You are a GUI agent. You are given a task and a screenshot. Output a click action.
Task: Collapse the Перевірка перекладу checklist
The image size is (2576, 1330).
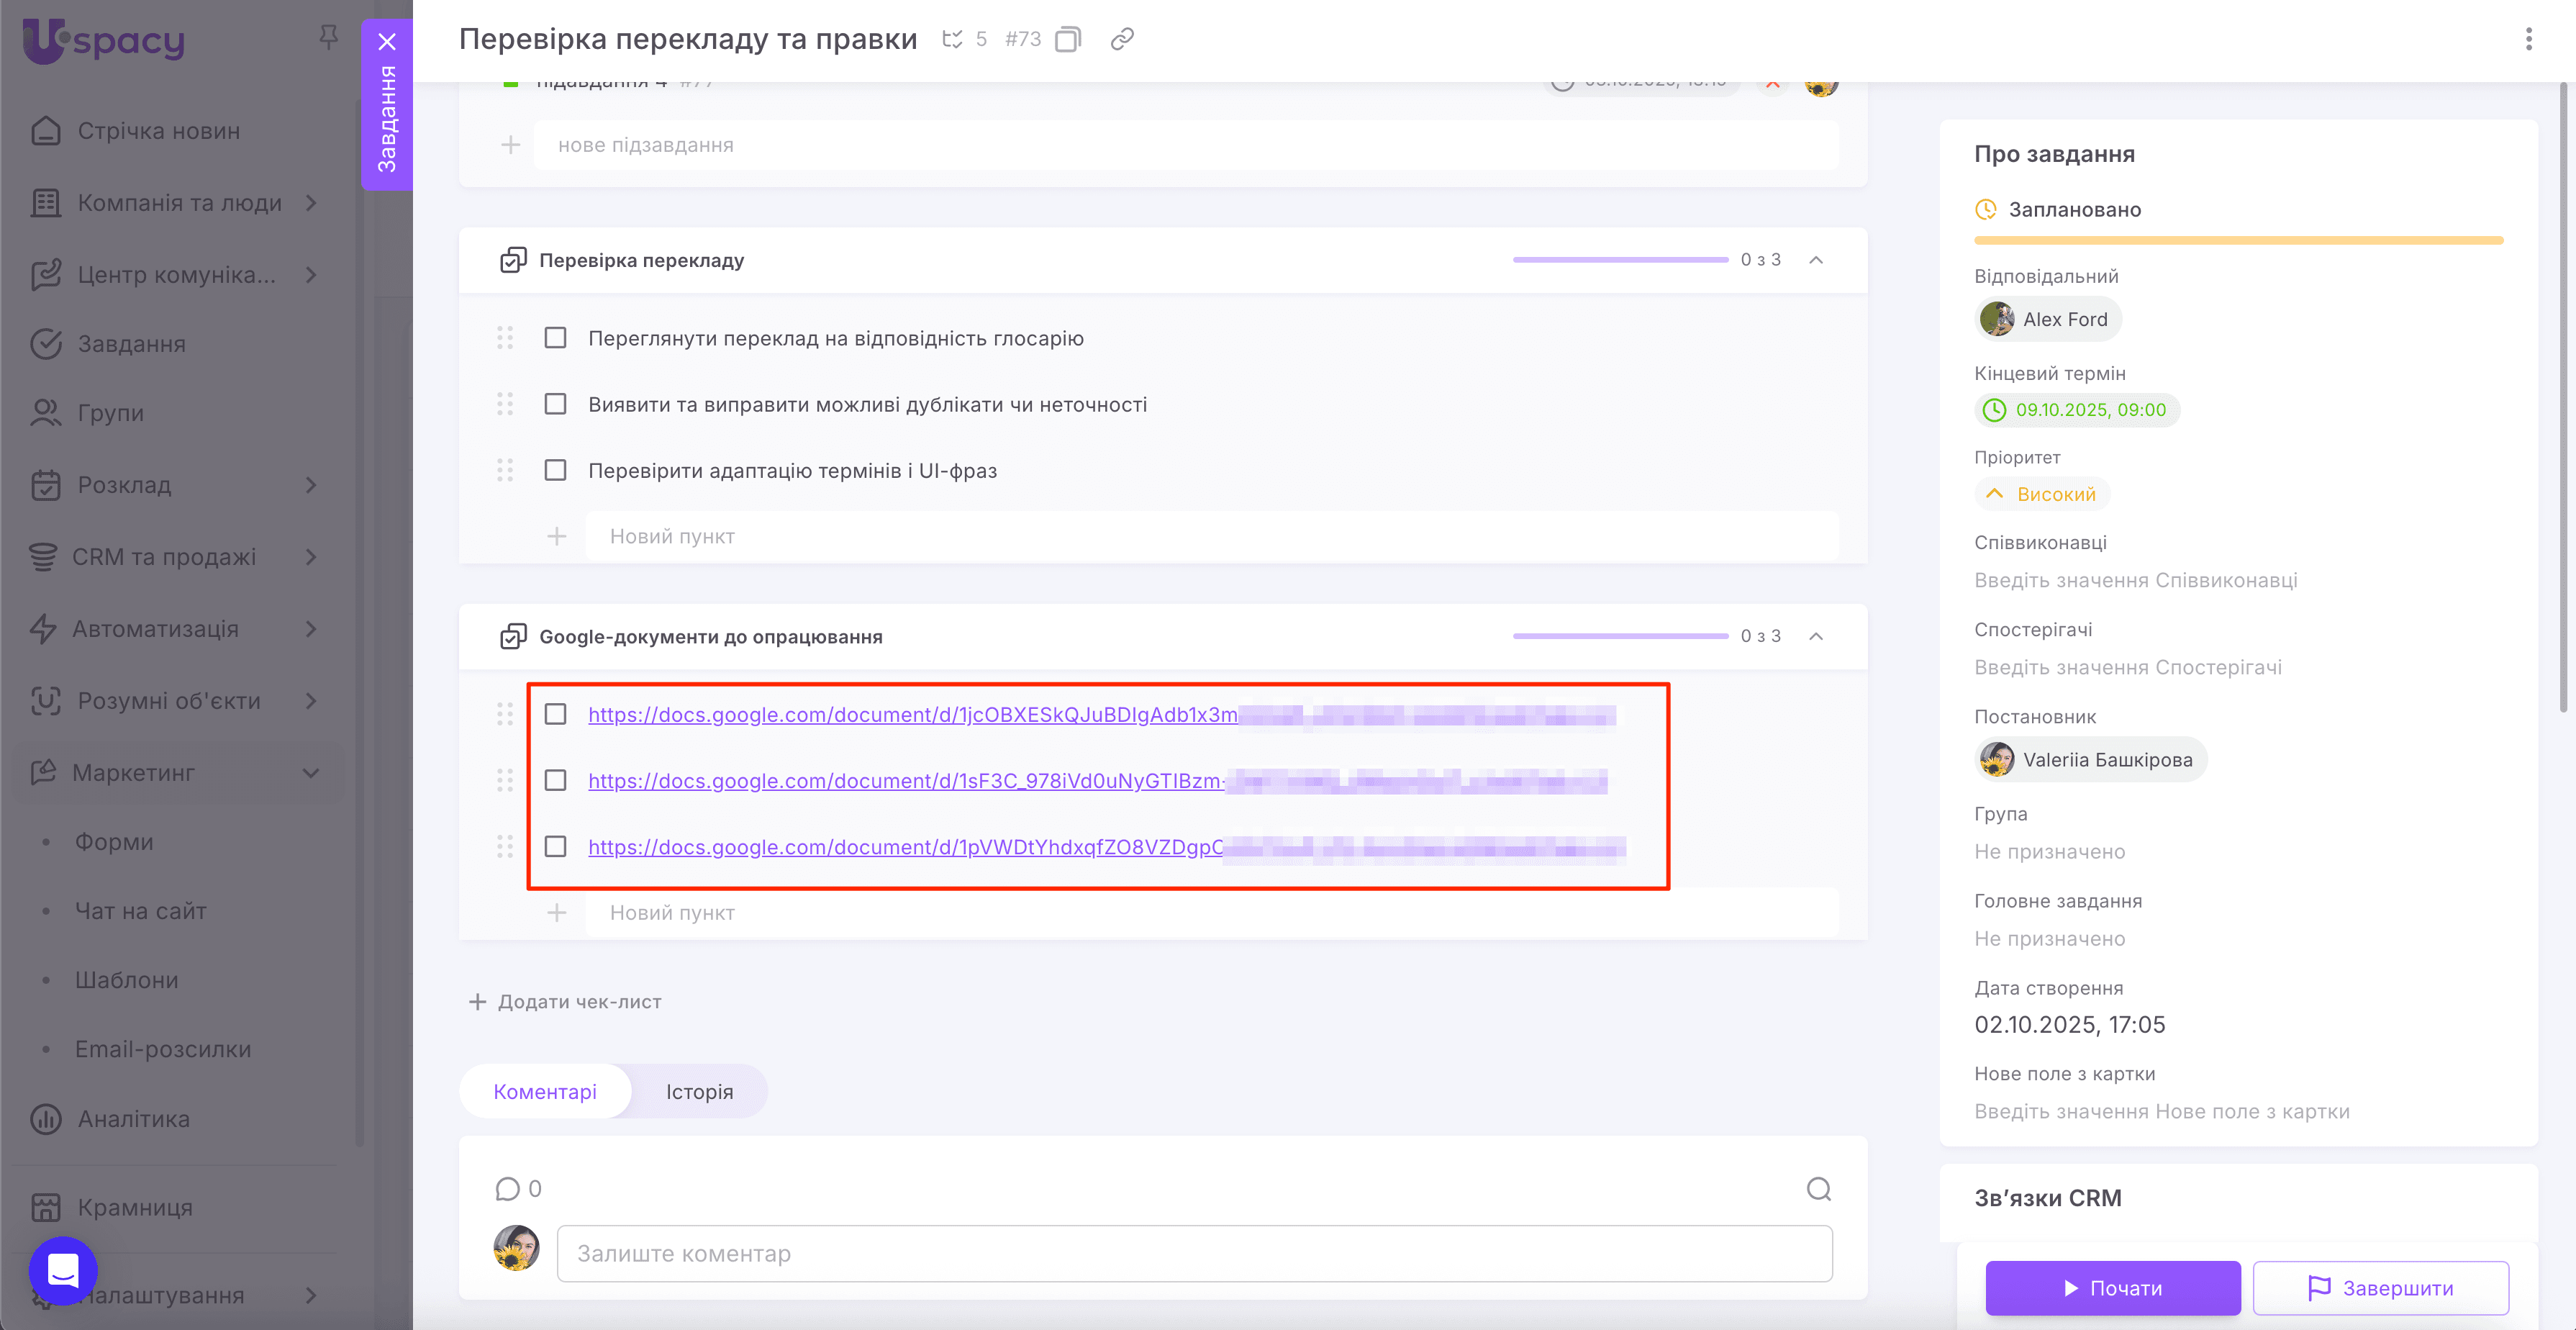1817,260
